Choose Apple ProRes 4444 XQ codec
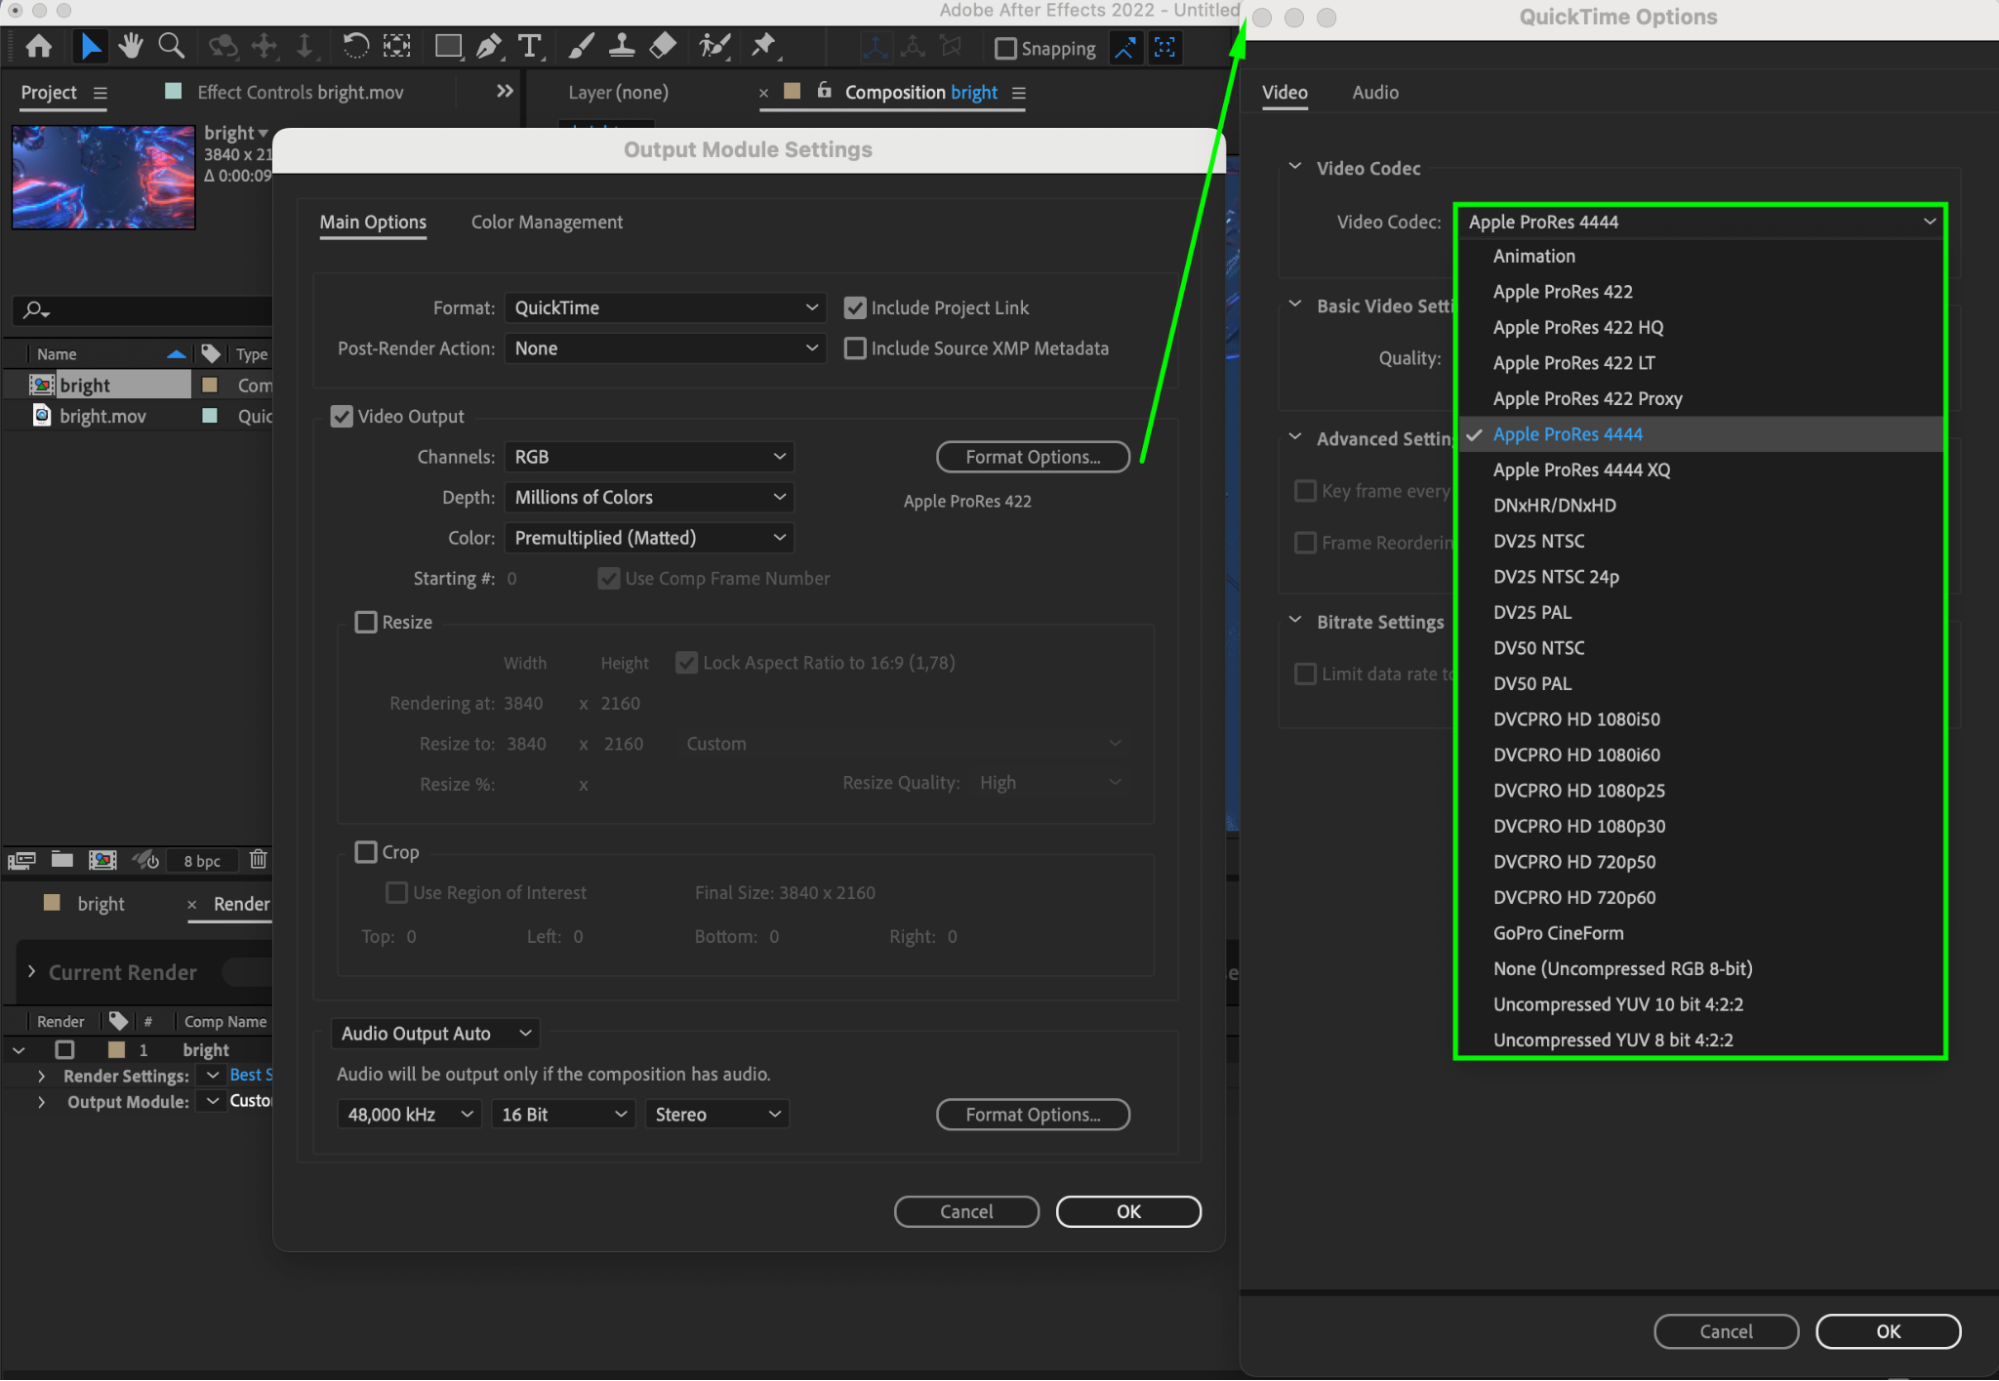Screen dimensions: 1999x1381 (1581, 470)
